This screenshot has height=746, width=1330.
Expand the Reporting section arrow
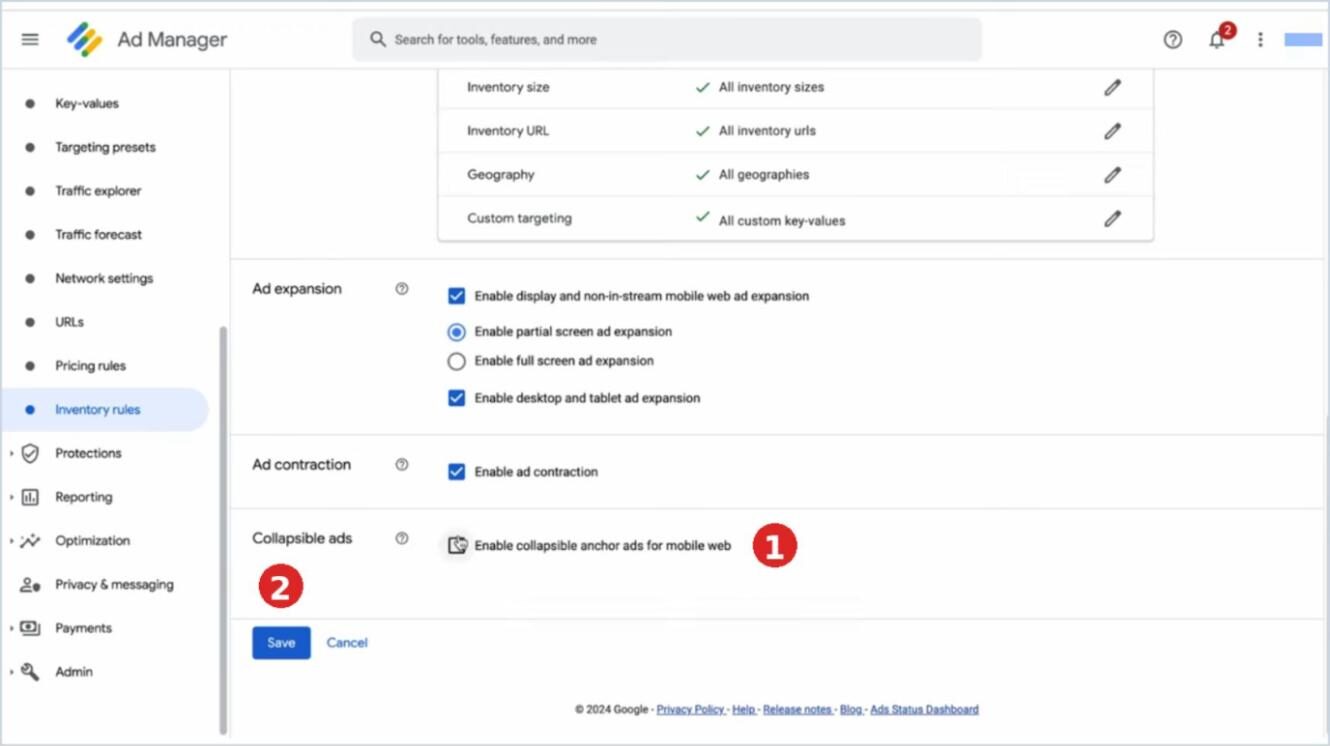point(12,497)
